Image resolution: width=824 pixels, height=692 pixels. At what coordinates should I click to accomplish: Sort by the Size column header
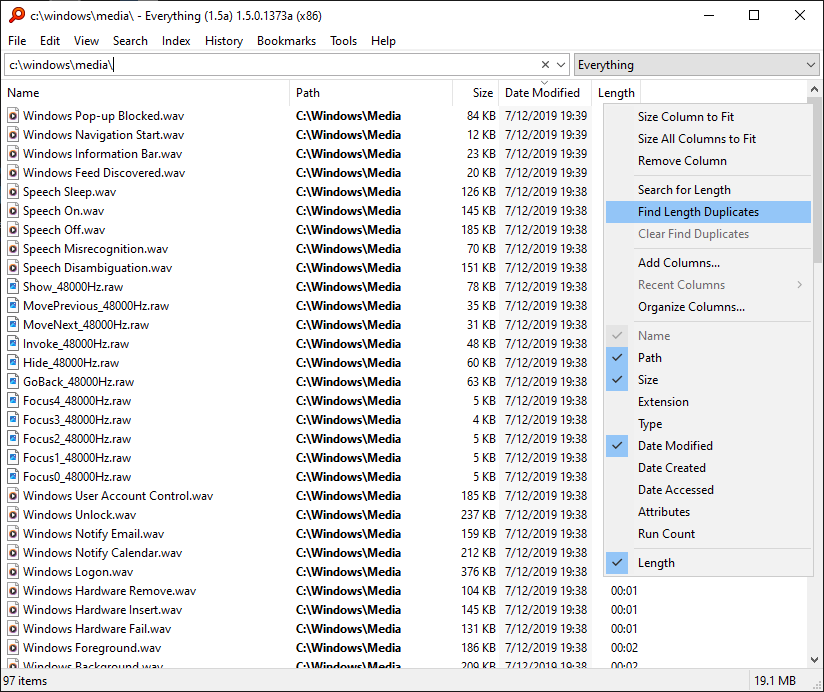[476, 93]
